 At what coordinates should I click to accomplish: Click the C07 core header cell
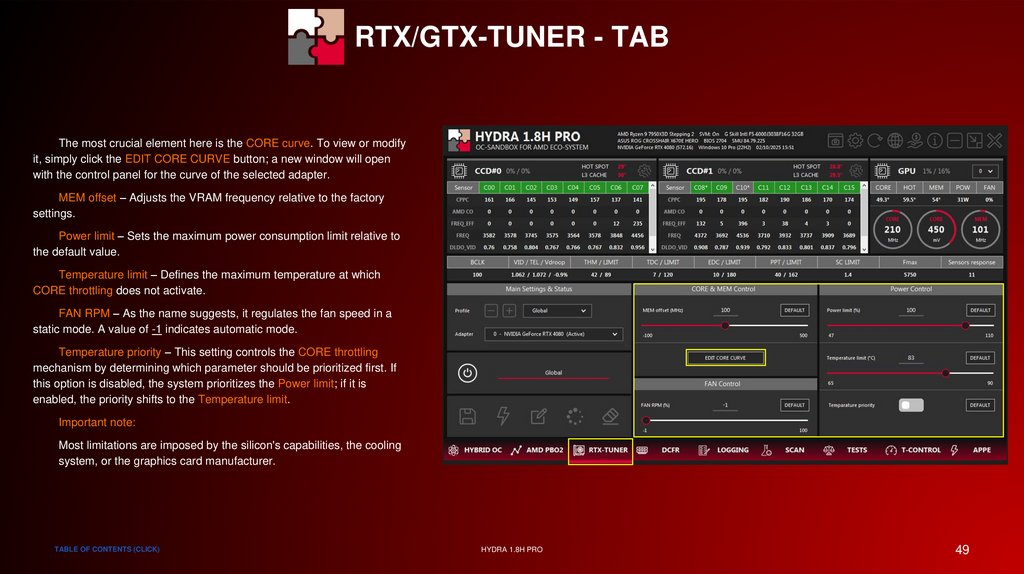pyautogui.click(x=637, y=187)
